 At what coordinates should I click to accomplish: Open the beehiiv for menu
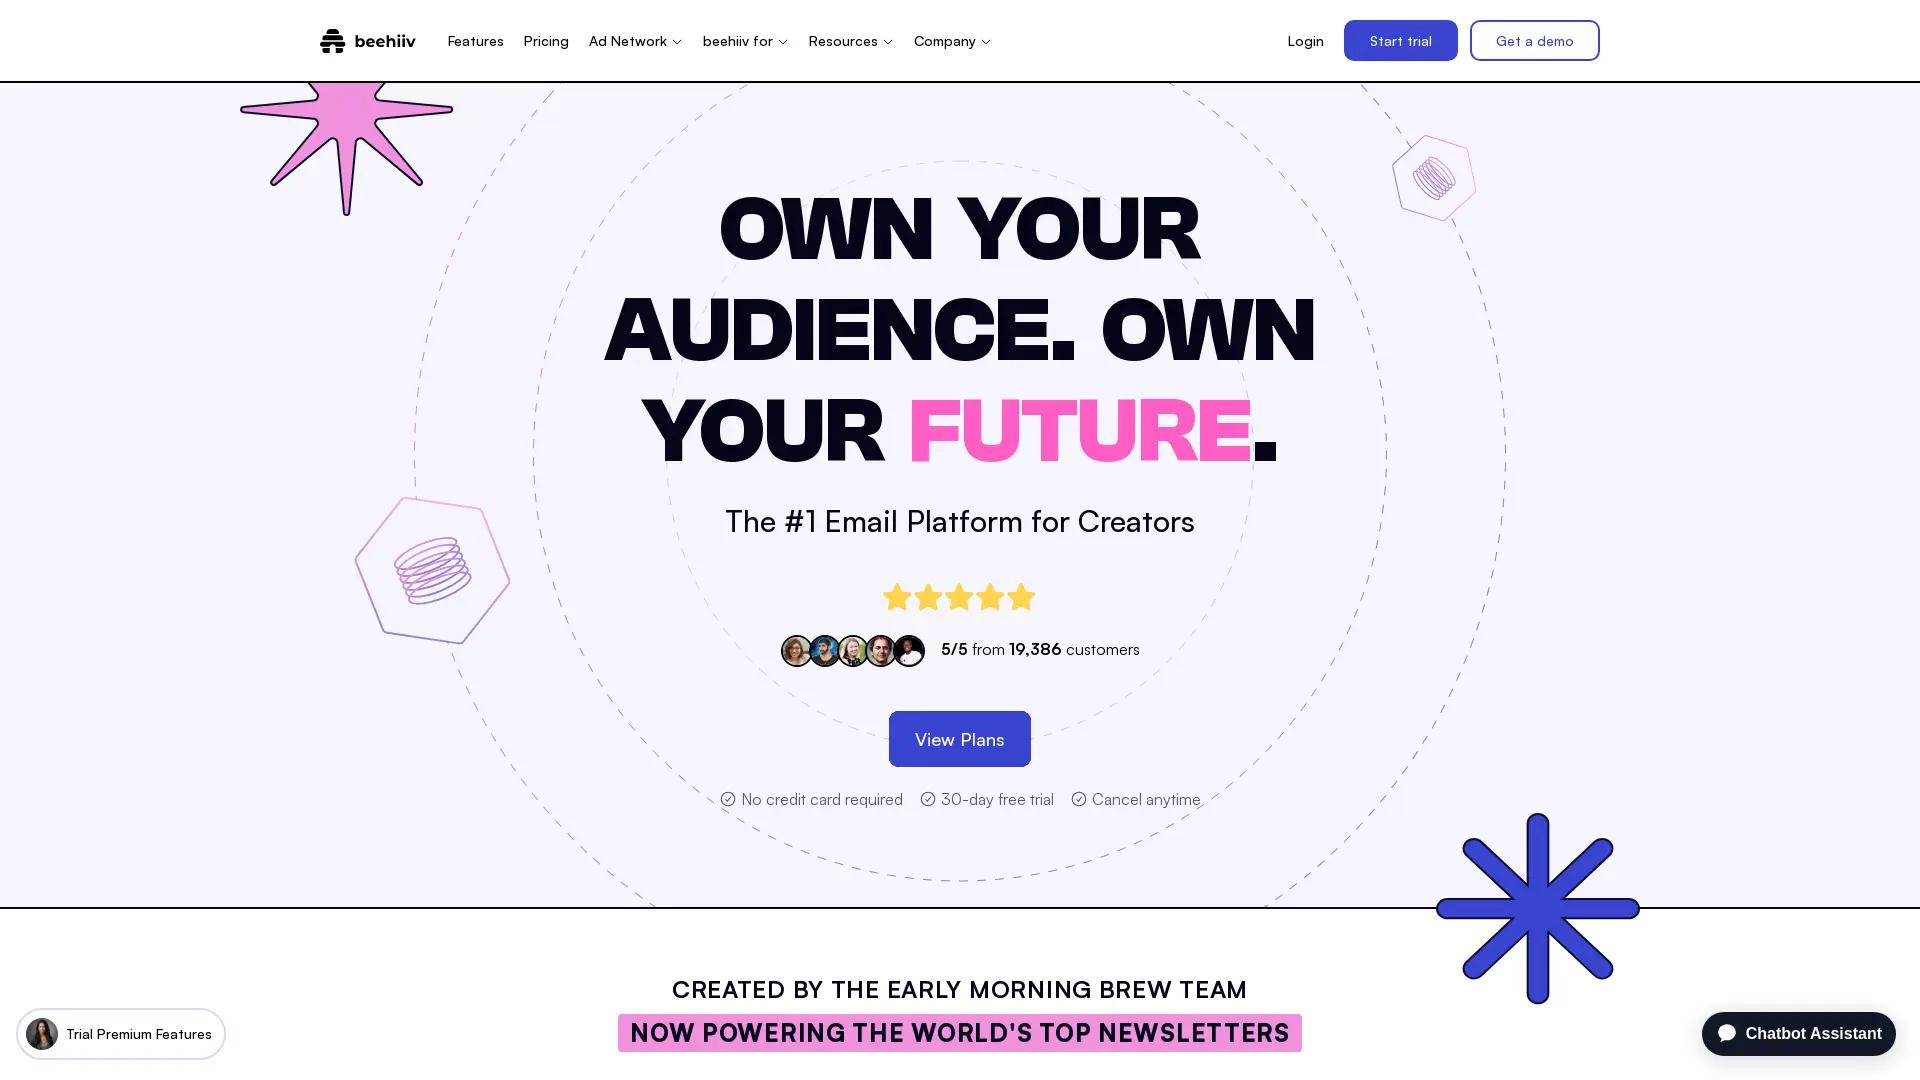click(744, 41)
